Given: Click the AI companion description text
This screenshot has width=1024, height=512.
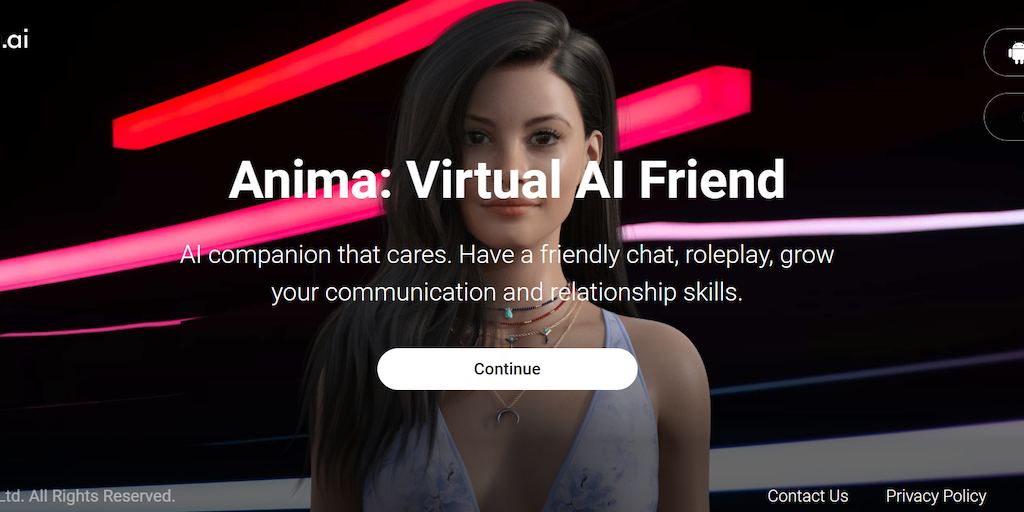Looking at the screenshot, I should 507,274.
